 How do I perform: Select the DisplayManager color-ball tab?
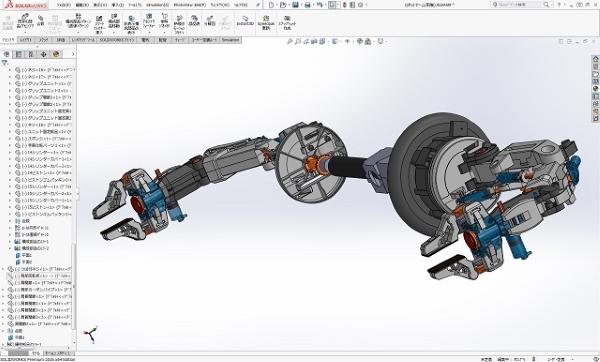(56, 54)
